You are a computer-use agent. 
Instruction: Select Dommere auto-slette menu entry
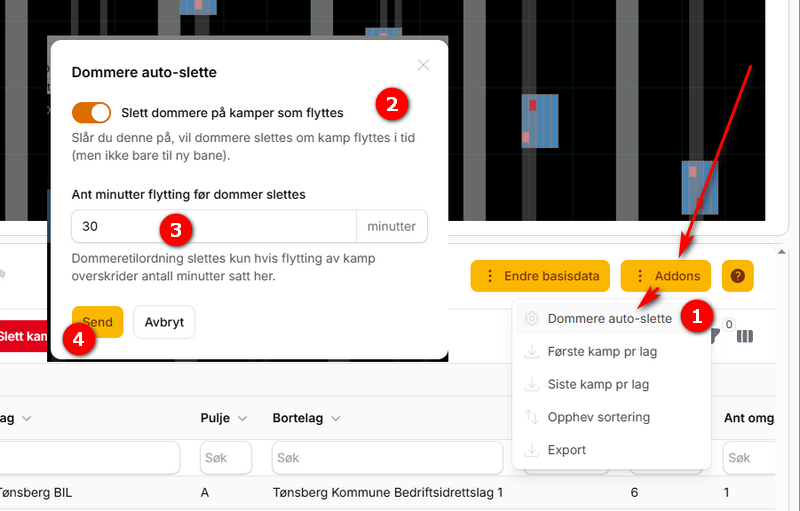click(610, 319)
